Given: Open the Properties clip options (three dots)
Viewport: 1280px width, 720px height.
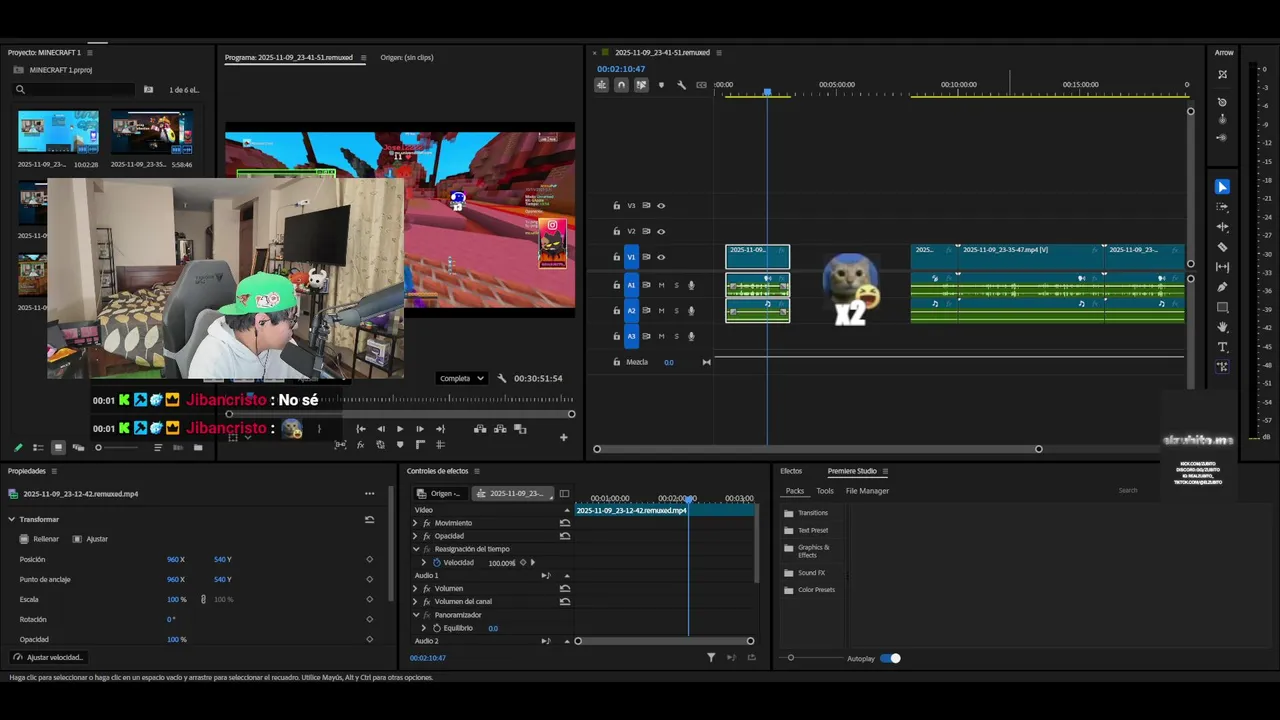Looking at the screenshot, I should pos(369,494).
